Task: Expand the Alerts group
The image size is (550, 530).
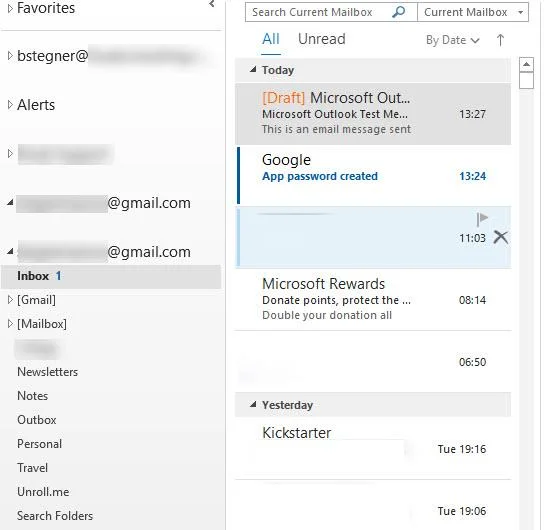Action: pyautogui.click(x=10, y=105)
